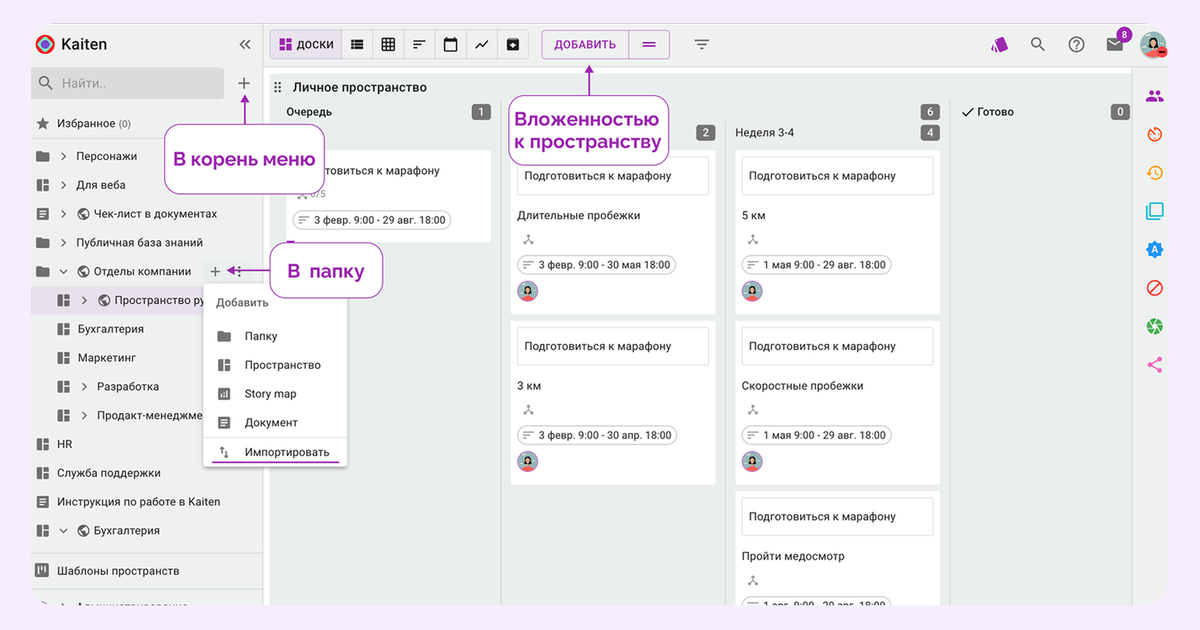The image size is (1200, 630).
Task: Open the user profile avatar in header
Action: tap(1154, 44)
